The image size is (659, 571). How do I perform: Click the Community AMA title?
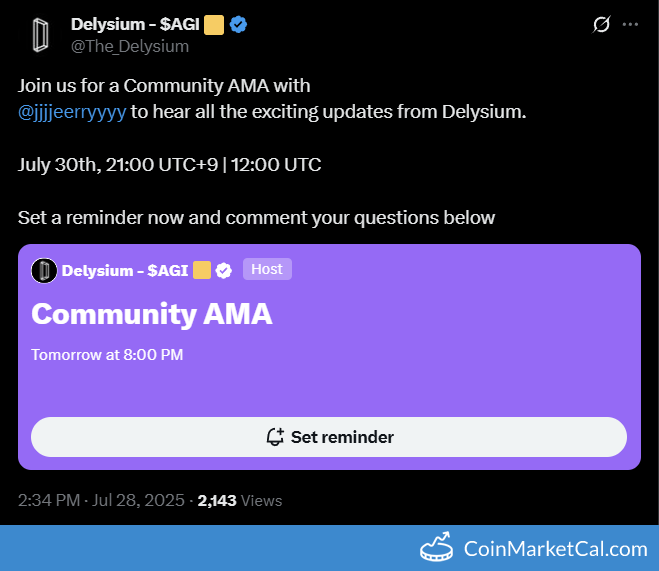click(x=152, y=314)
